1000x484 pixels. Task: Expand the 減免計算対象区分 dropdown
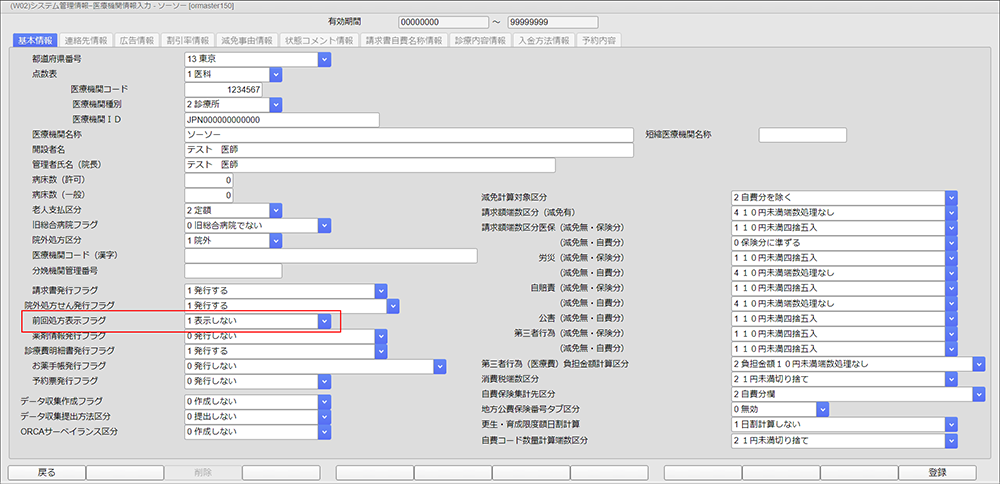coord(951,197)
